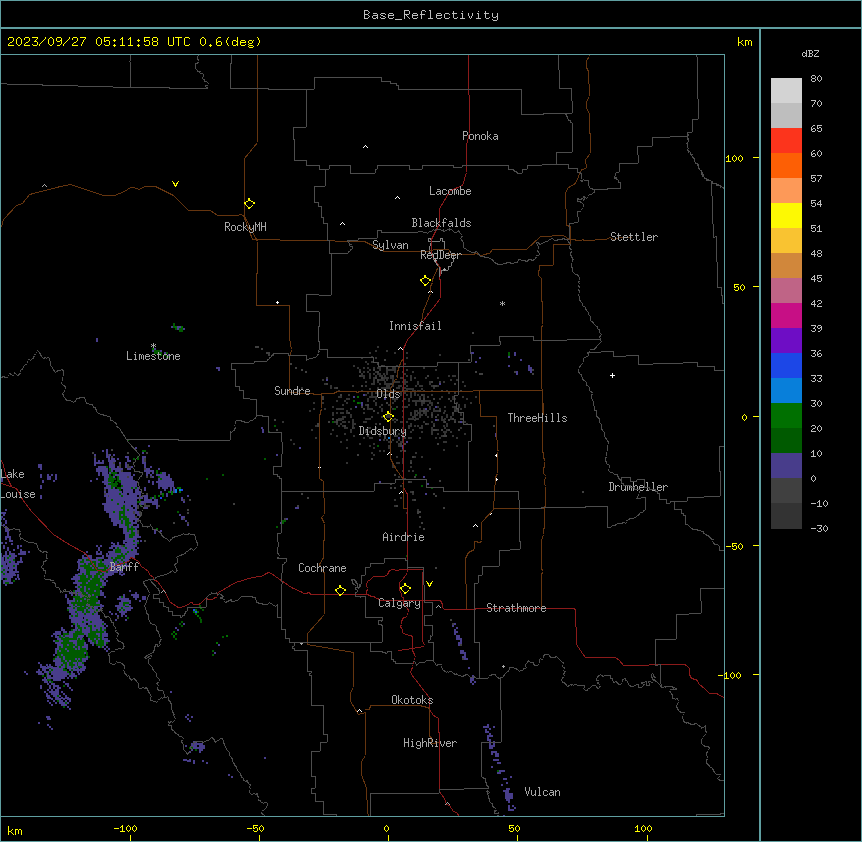Click the Sylvan label
Viewport: 862px width, 842px height.
pos(390,245)
